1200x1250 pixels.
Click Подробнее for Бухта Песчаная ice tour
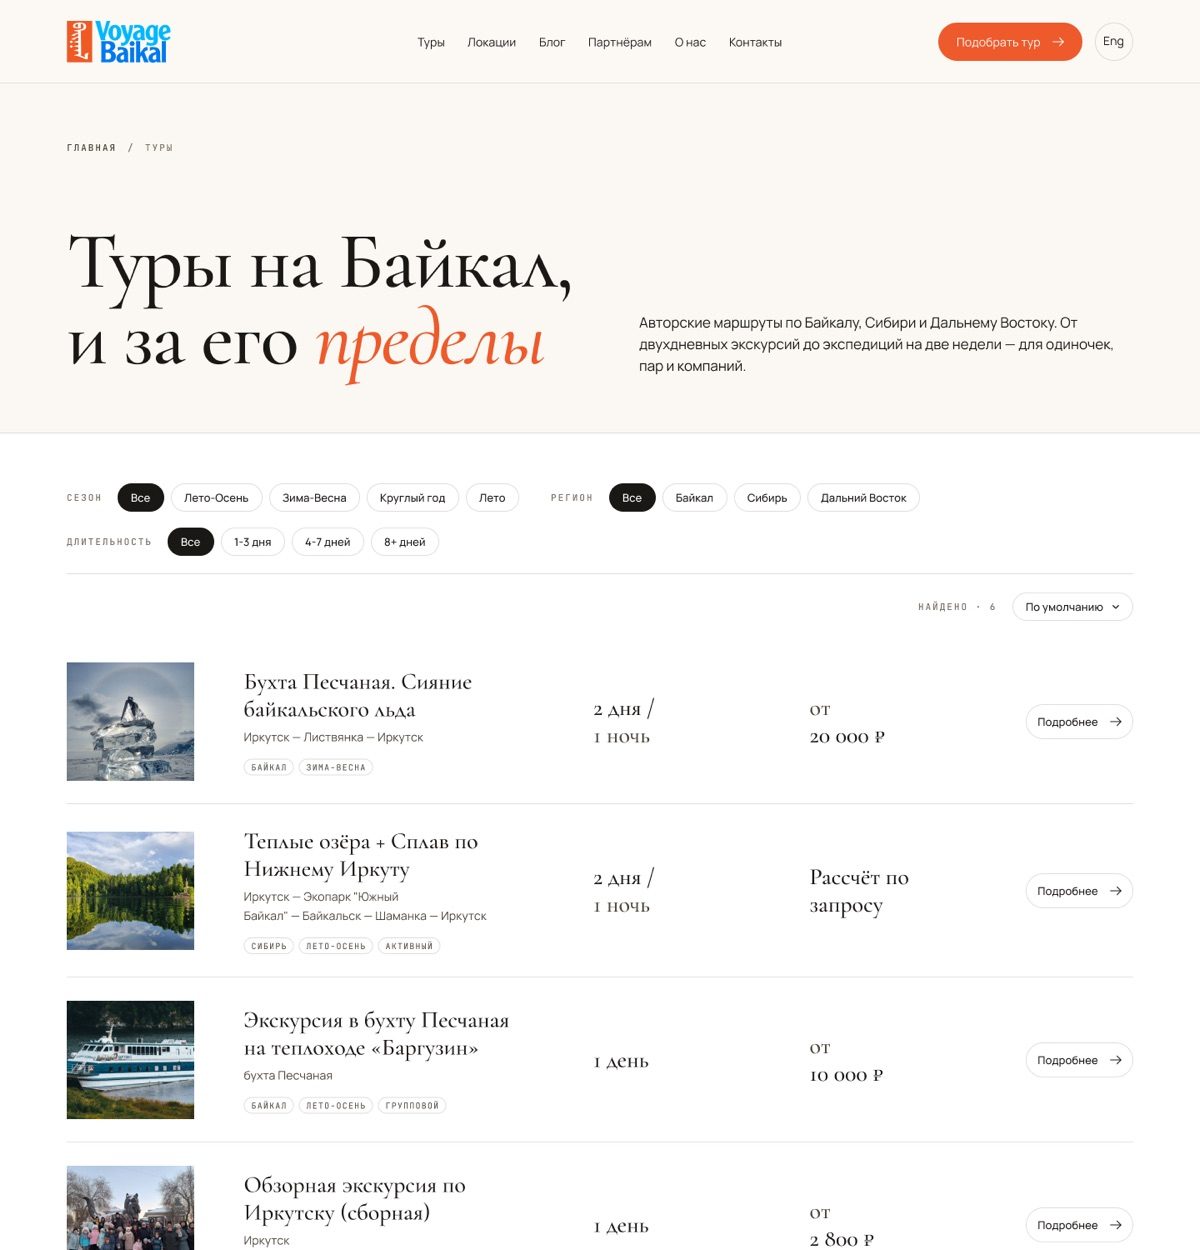pos(1079,722)
